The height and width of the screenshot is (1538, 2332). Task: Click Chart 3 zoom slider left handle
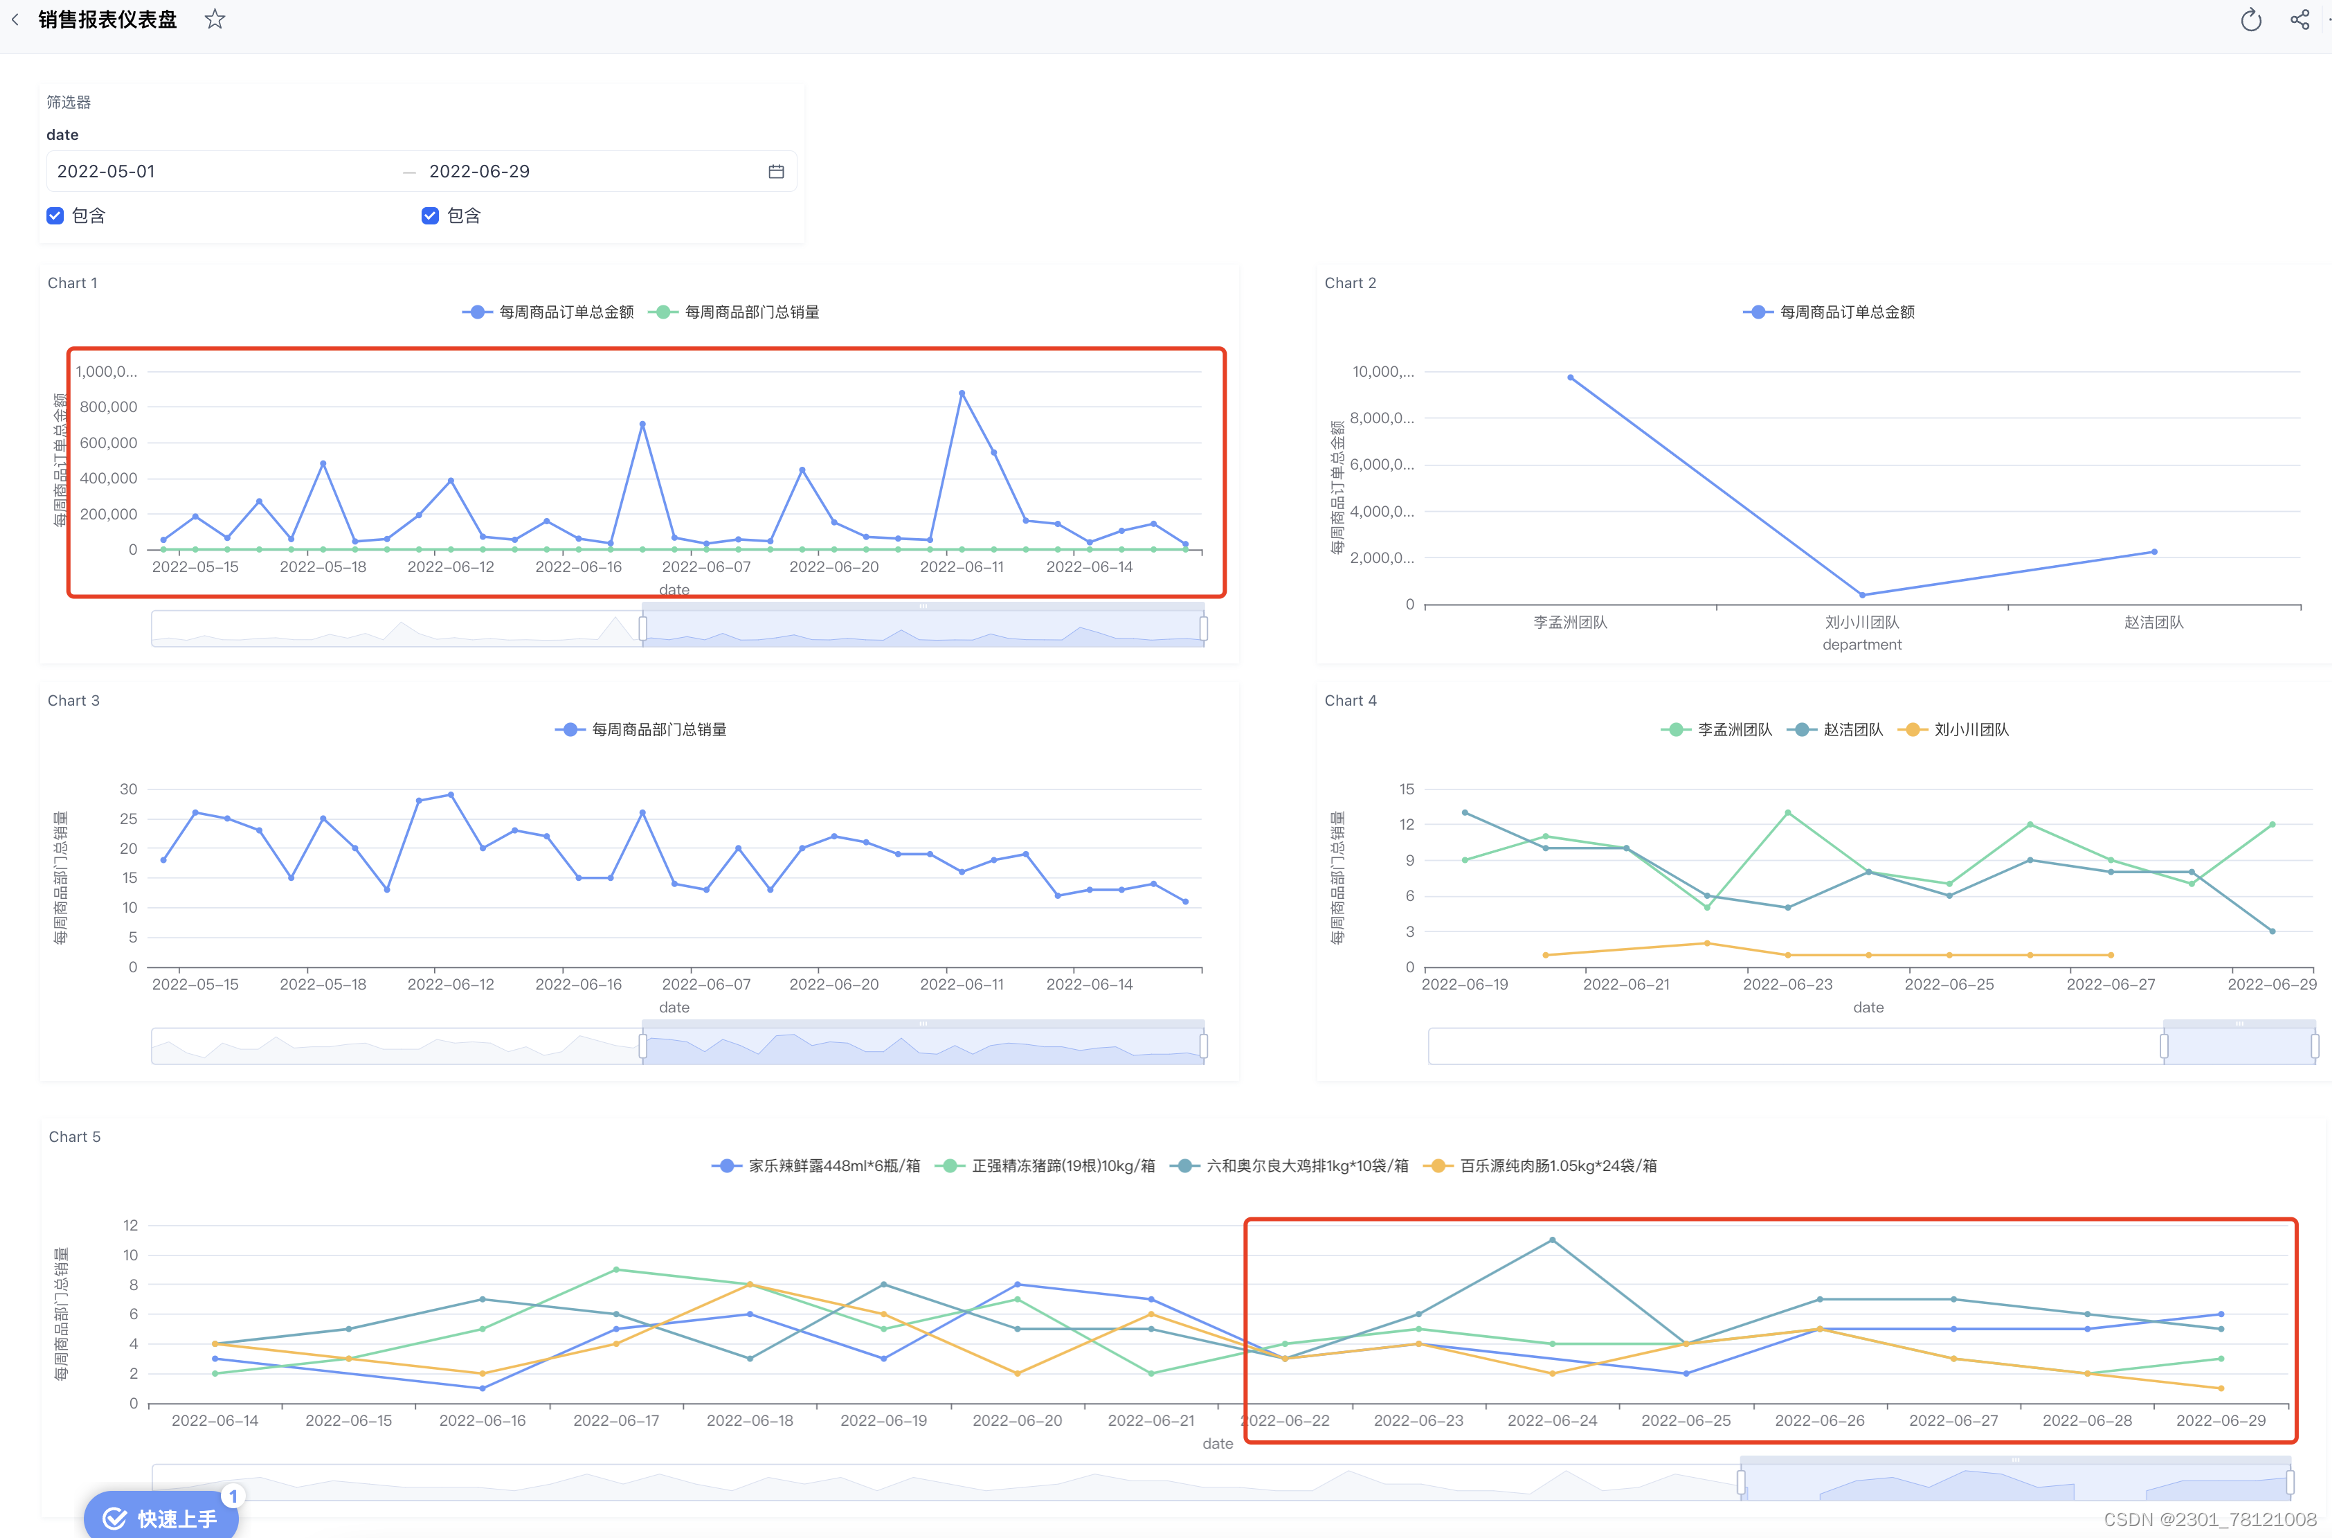point(643,1047)
